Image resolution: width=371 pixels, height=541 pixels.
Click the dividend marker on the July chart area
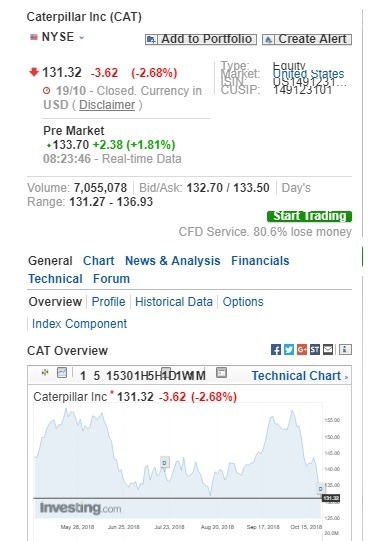point(165,462)
